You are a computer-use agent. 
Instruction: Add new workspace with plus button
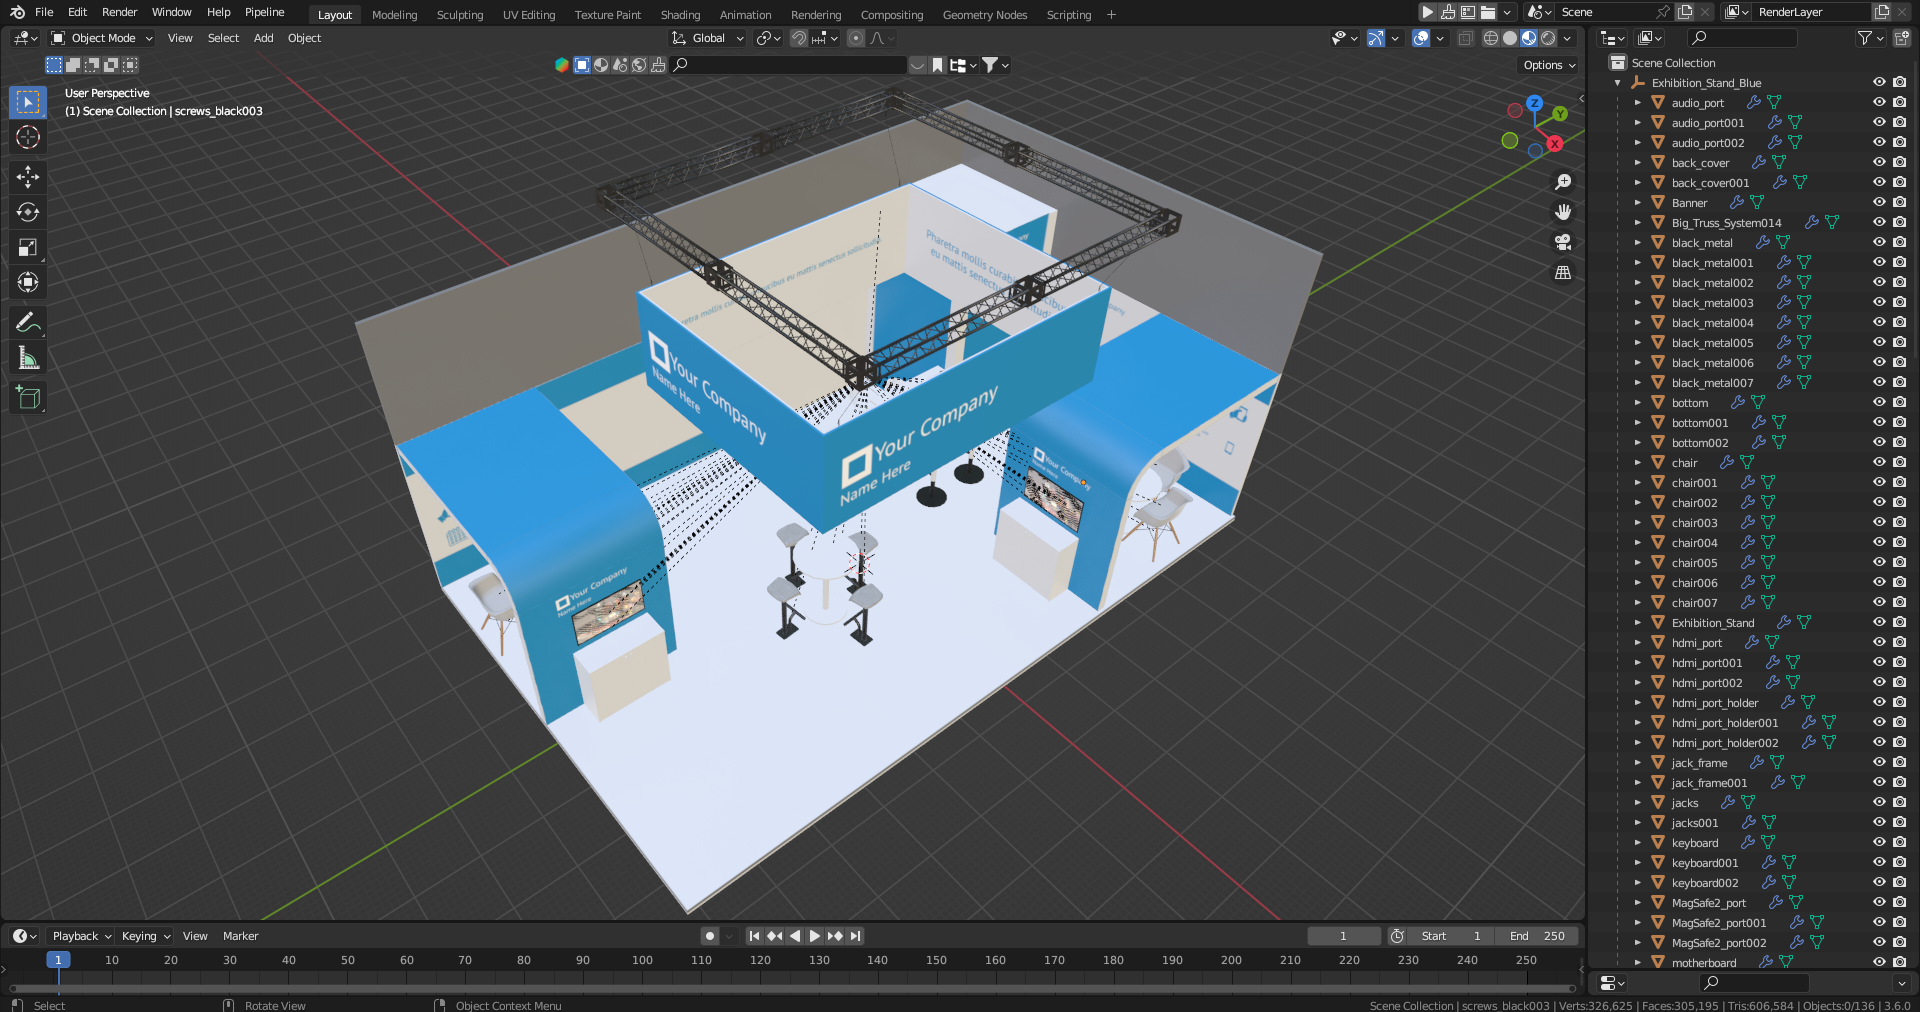tap(1111, 15)
